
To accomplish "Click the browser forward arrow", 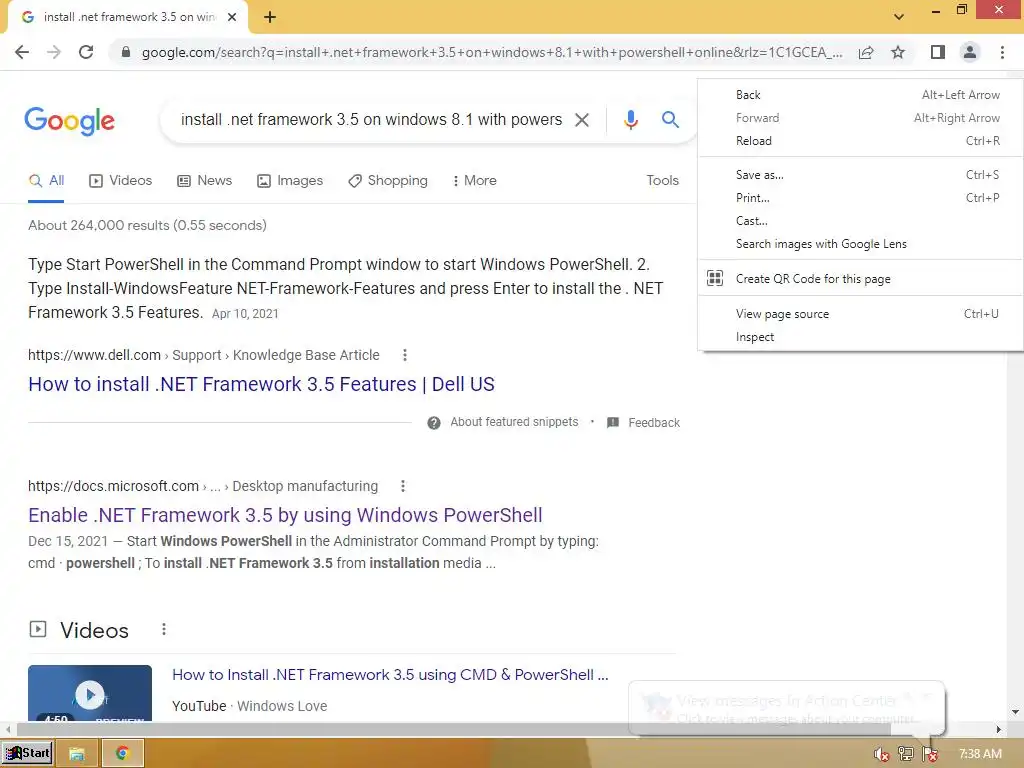I will [54, 52].
